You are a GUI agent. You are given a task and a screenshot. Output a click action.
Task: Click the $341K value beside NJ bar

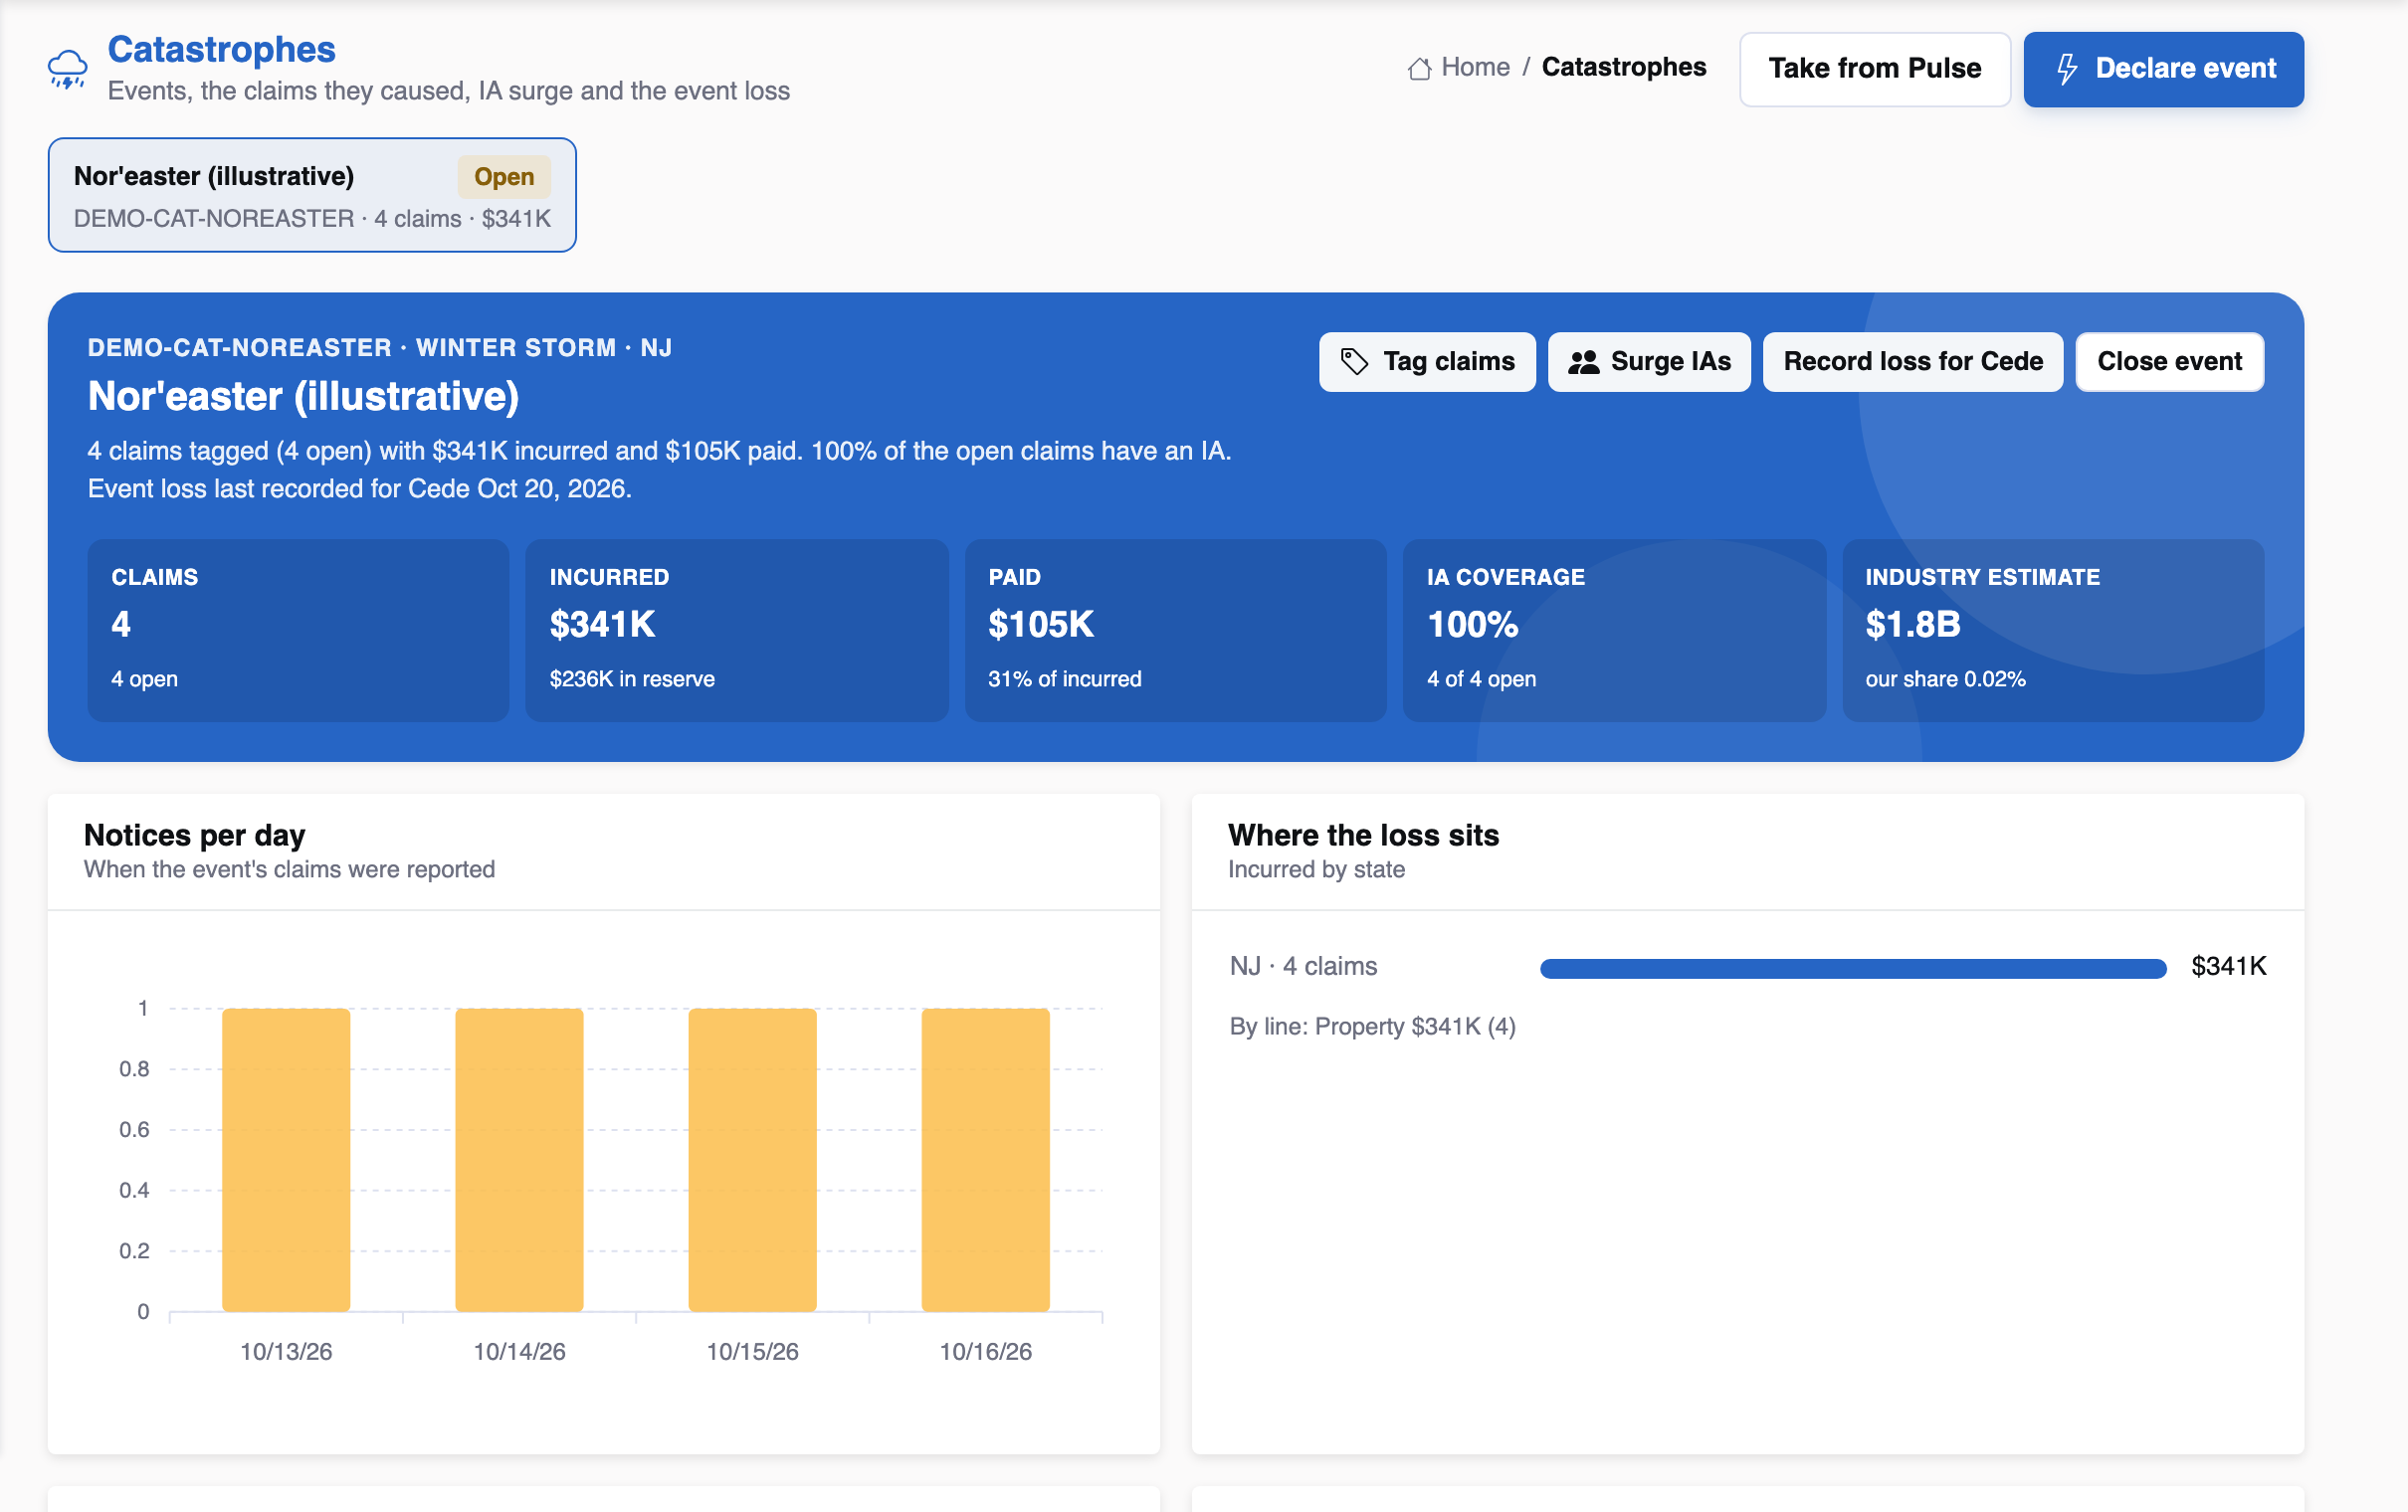coord(2228,966)
